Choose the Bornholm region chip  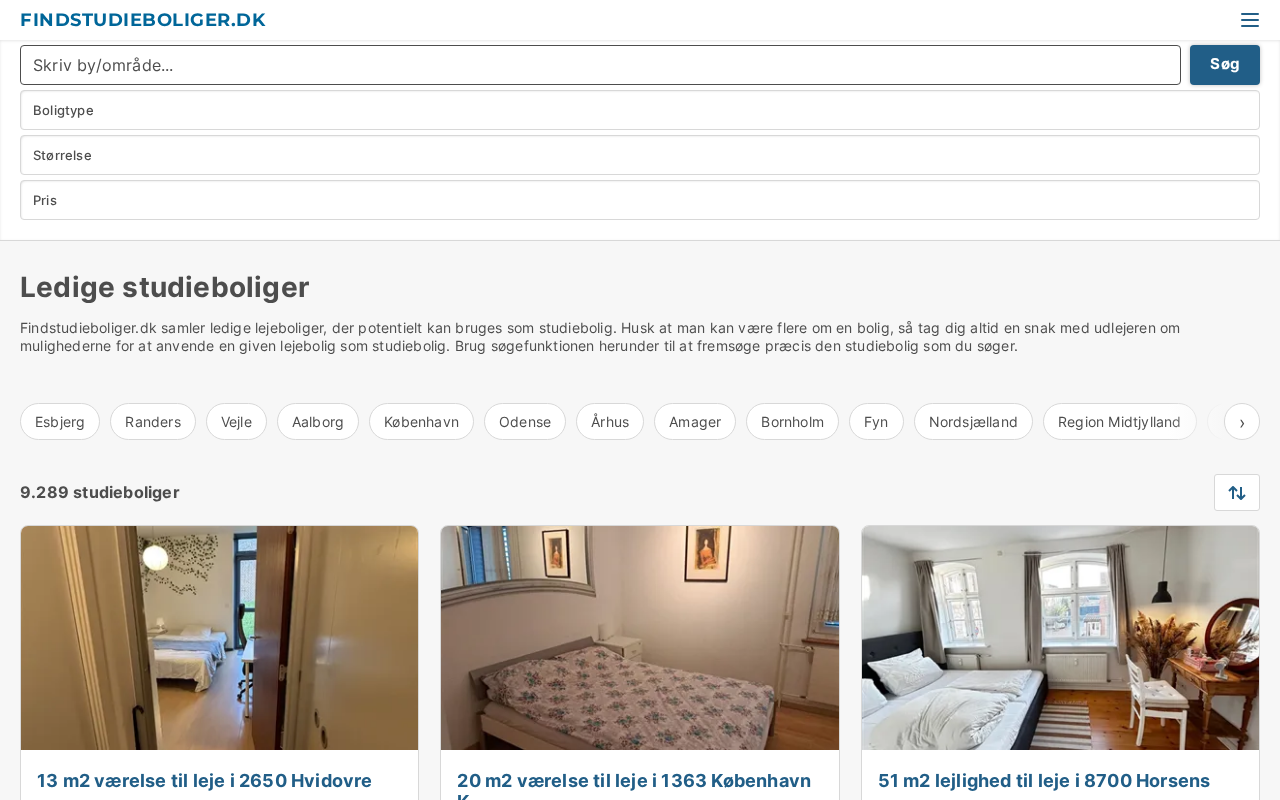pyautogui.click(x=792, y=422)
